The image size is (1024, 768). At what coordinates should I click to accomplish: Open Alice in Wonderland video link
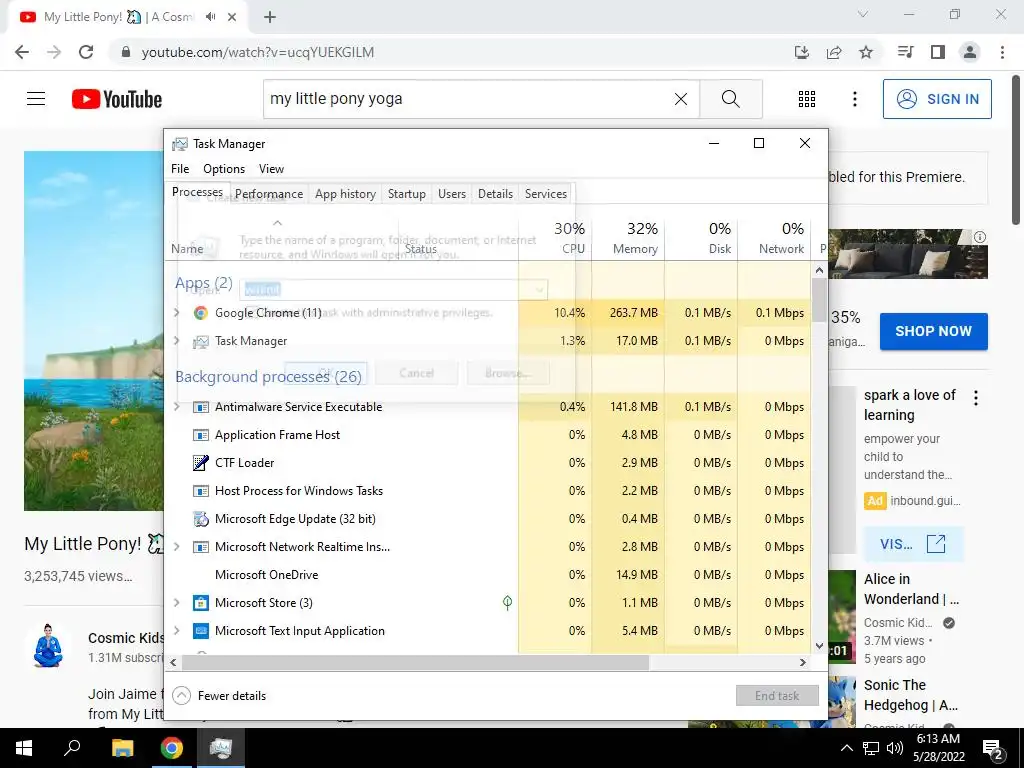pyautogui.click(x=911, y=589)
